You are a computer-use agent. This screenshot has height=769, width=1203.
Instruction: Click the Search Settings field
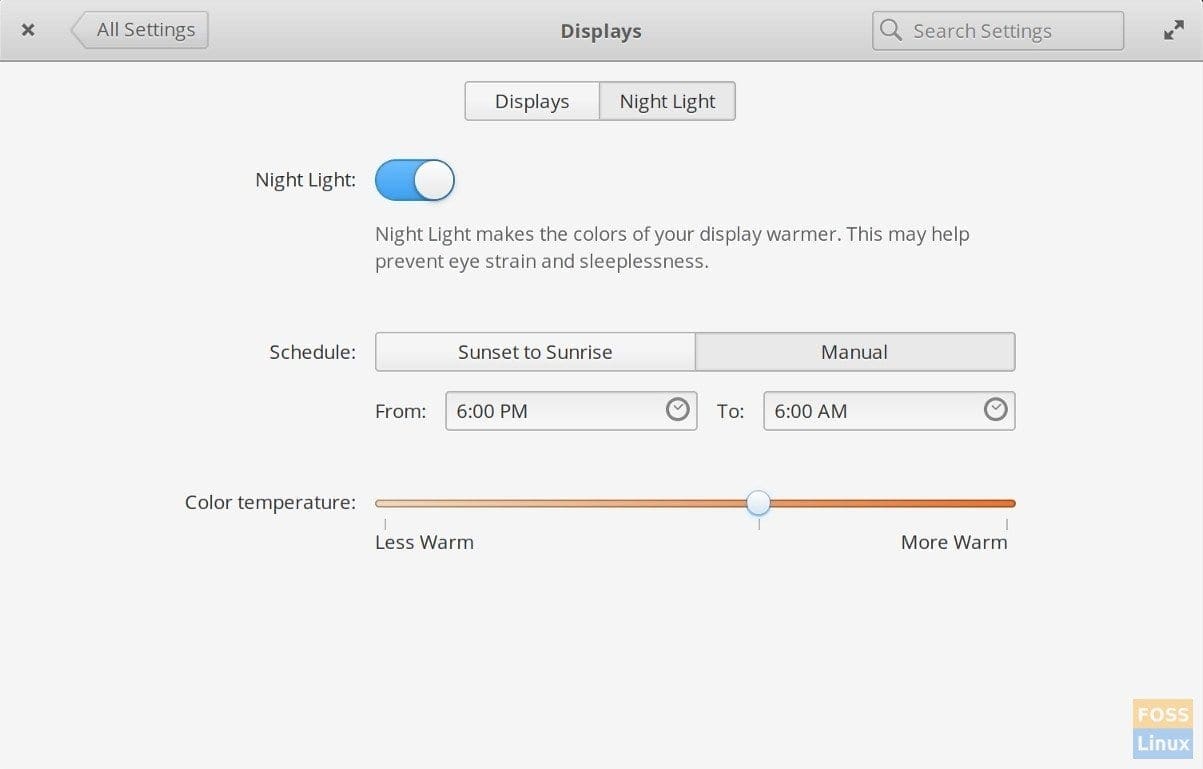pyautogui.click(x=998, y=31)
